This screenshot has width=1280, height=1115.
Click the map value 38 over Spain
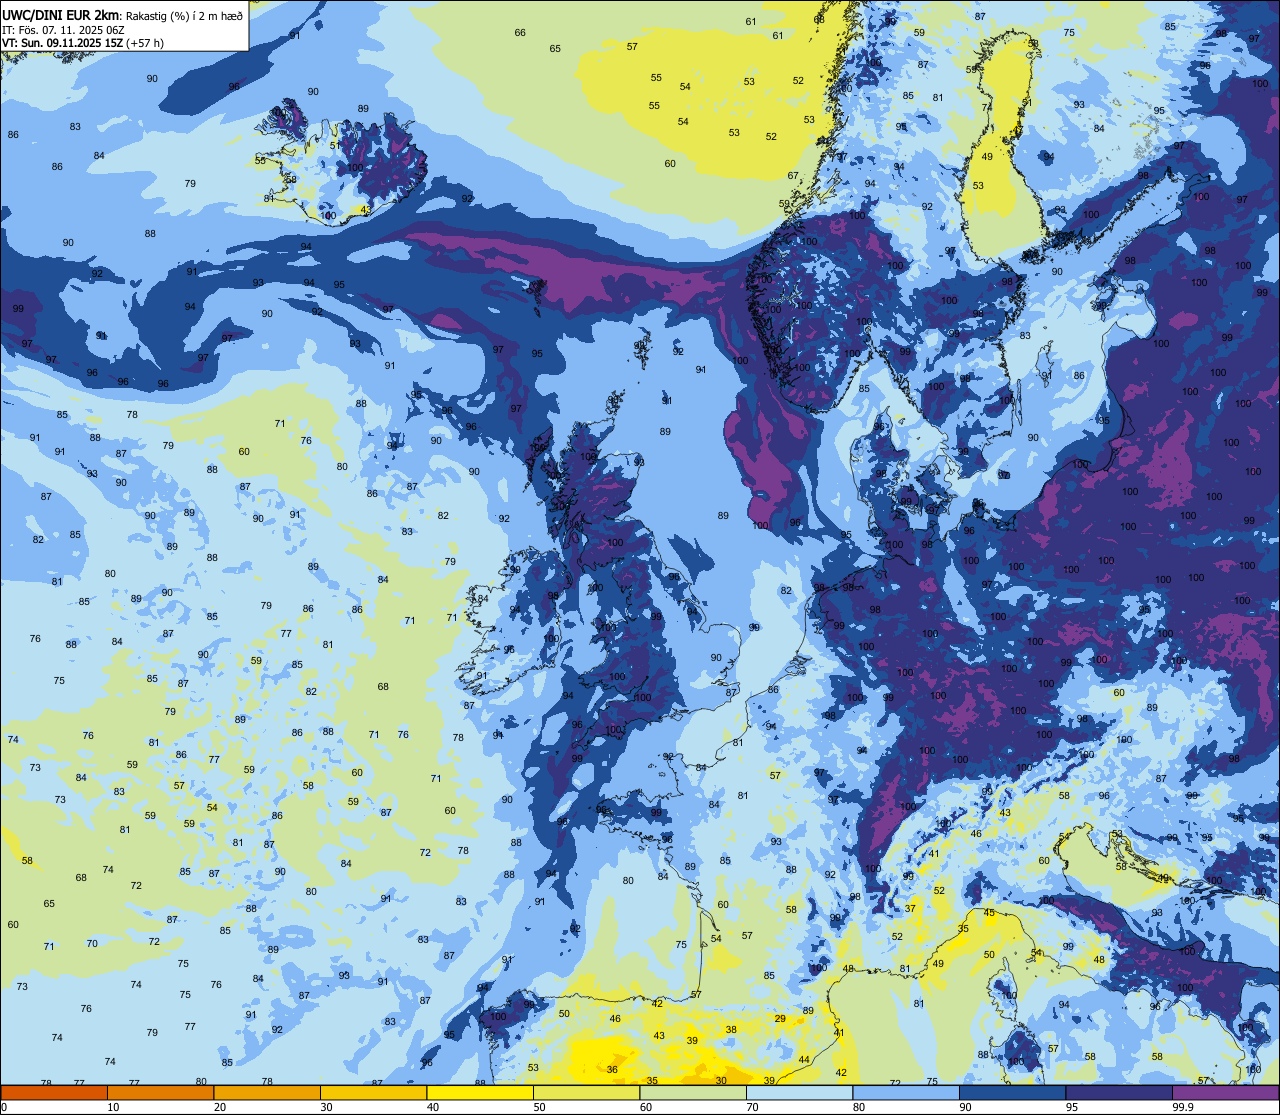tap(731, 1029)
